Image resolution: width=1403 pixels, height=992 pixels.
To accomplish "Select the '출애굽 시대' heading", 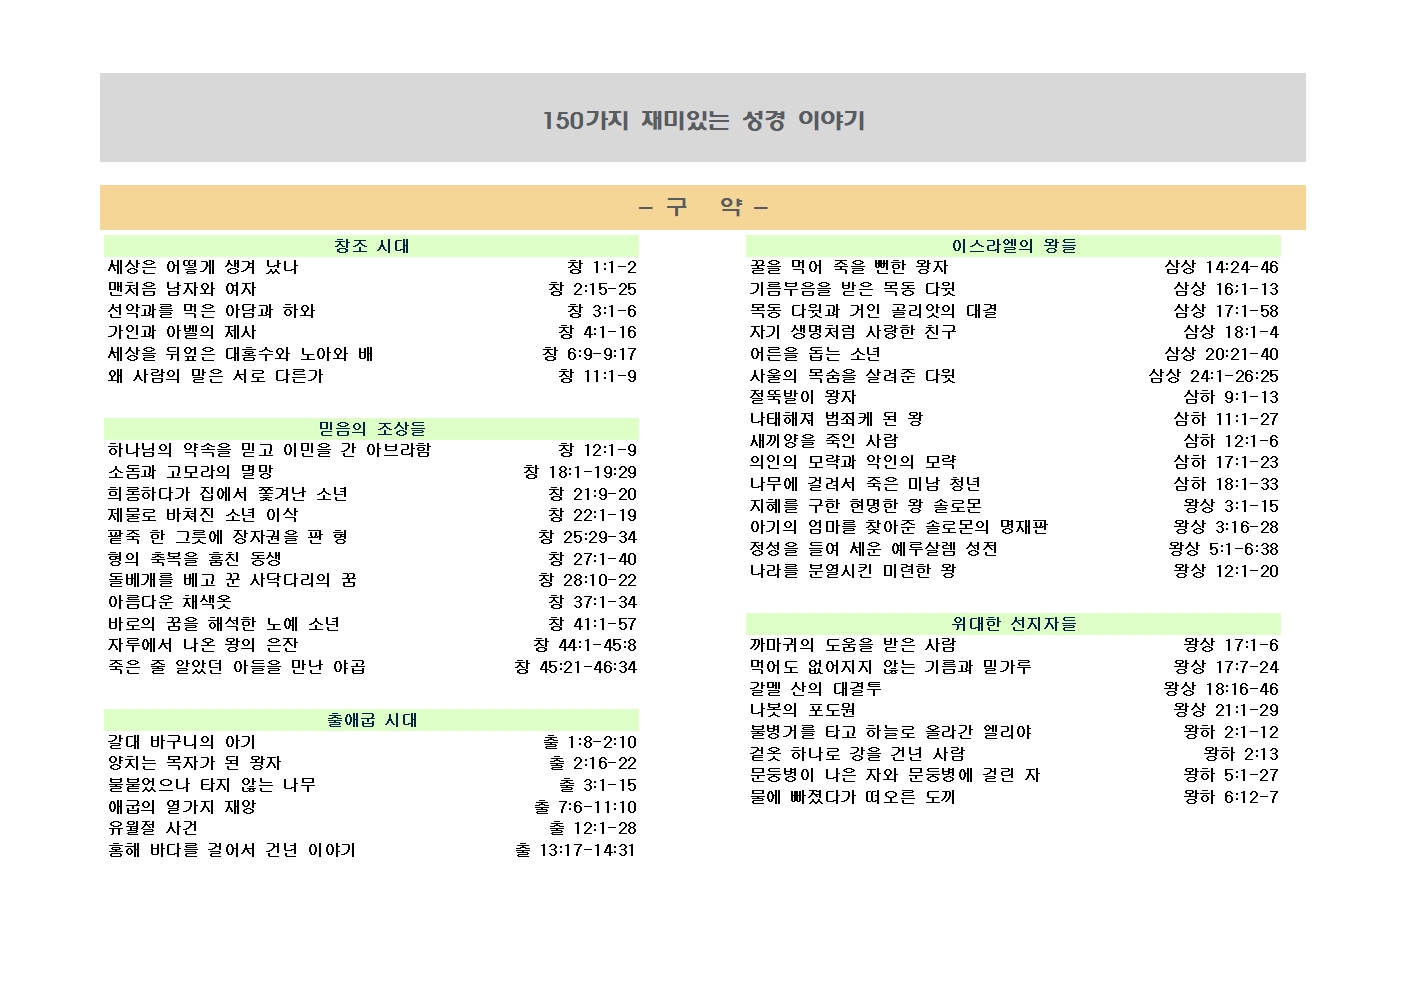I will [x=371, y=720].
